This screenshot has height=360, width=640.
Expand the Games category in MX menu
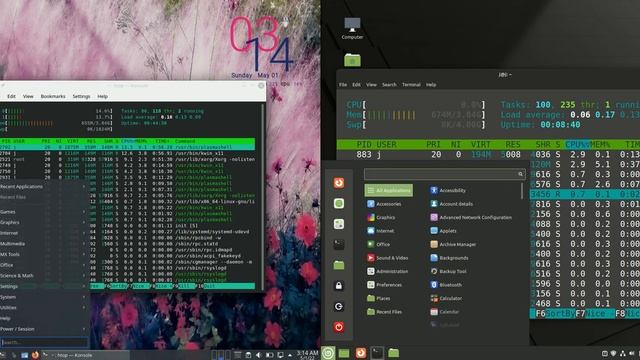[44, 212]
